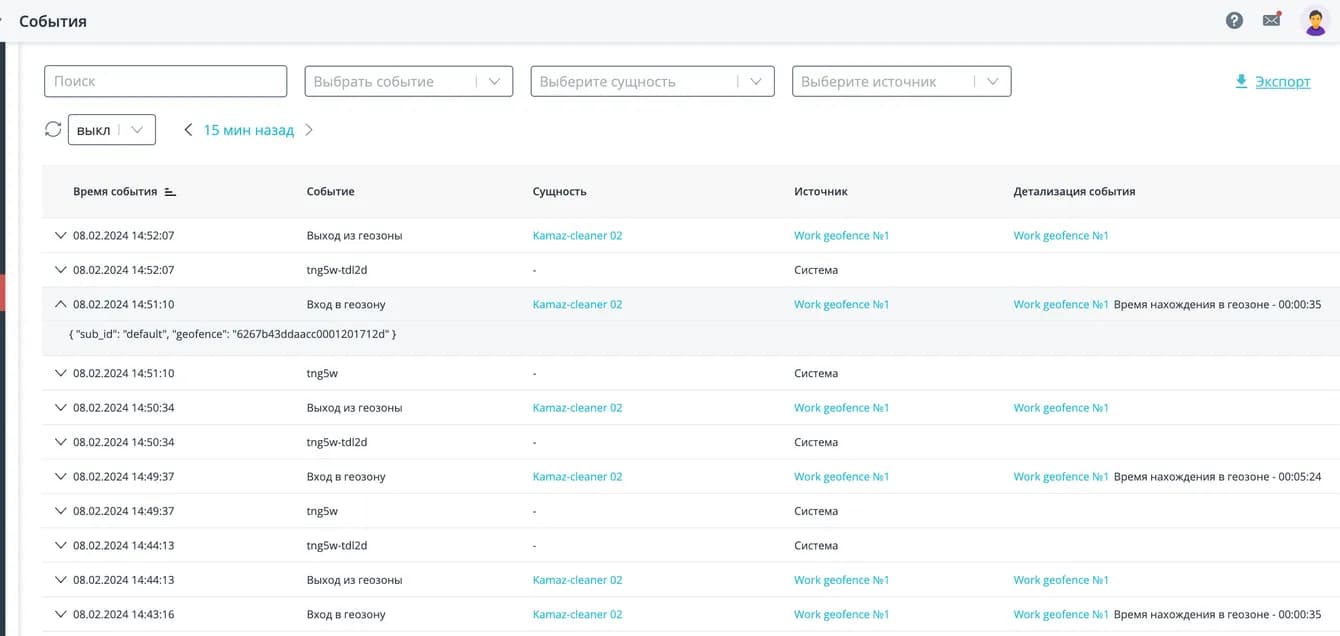Collapse expanded row 14:51:10 Вход в геозону
1340x636 pixels.
(60, 304)
